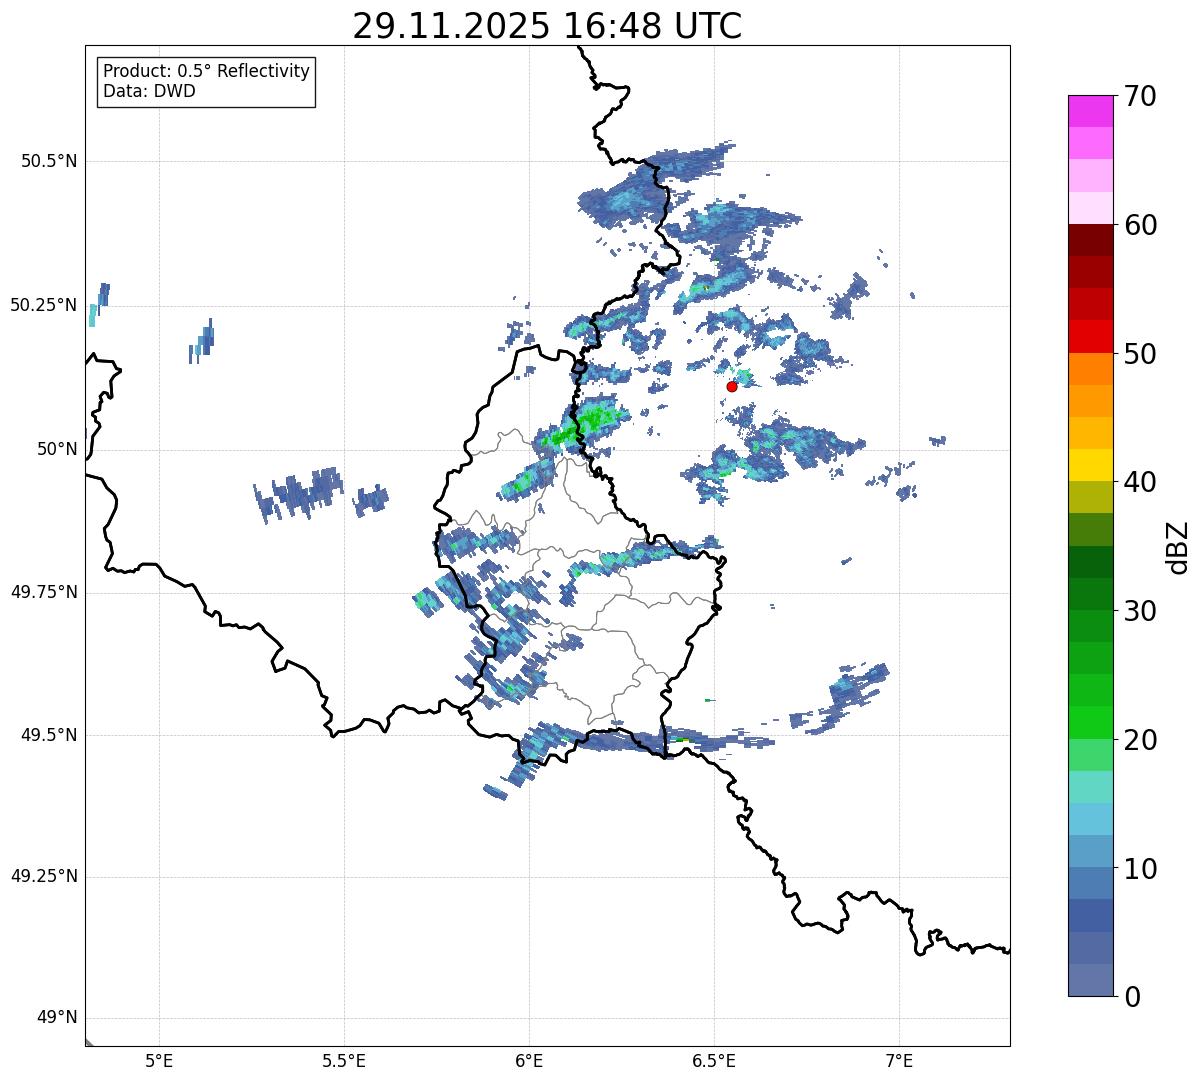Click the latitude label 50.5°N
The image size is (1202, 1081).
(x=49, y=162)
